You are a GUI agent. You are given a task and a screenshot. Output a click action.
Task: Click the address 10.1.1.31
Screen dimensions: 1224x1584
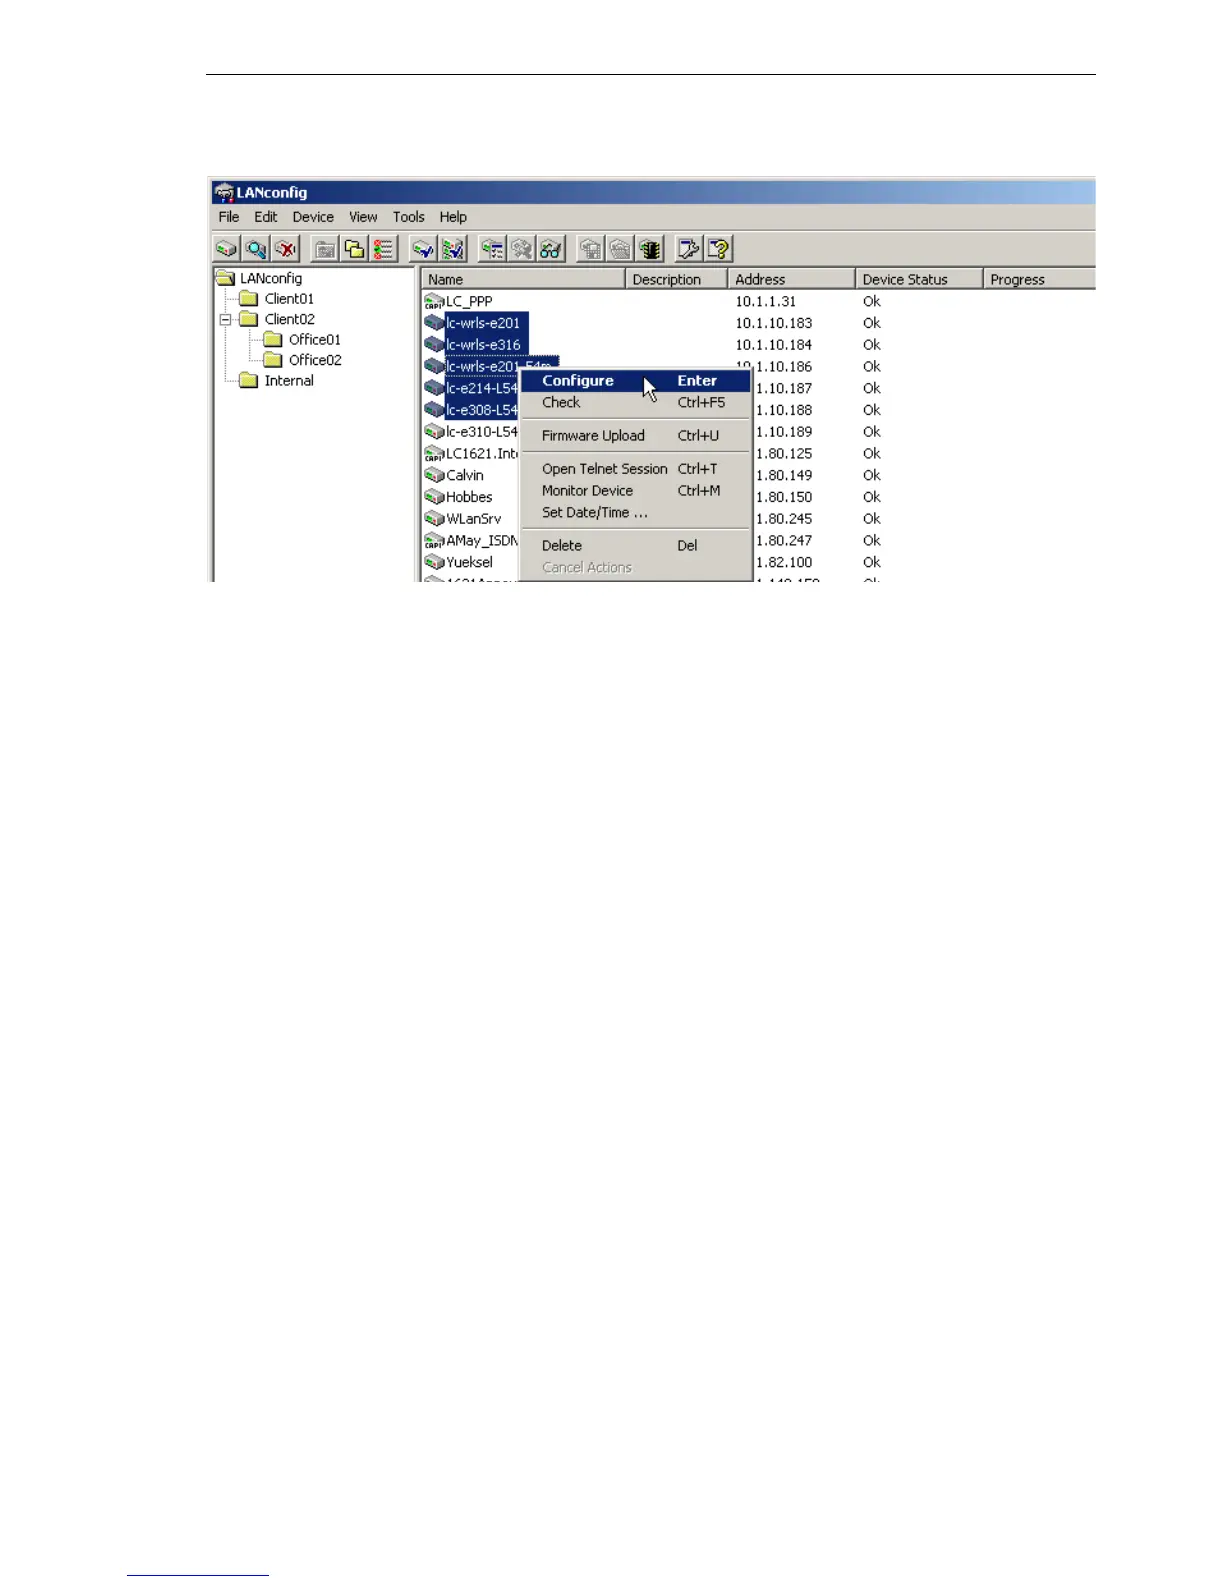point(766,301)
